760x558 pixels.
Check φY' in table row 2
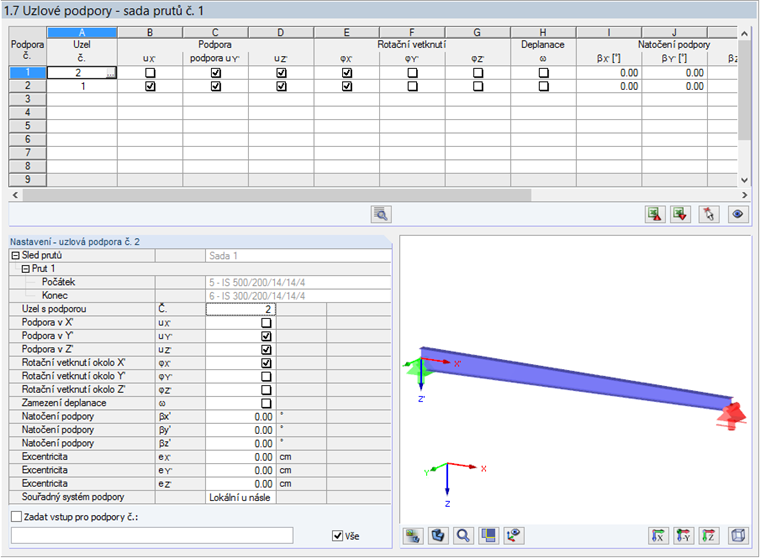pyautogui.click(x=412, y=86)
